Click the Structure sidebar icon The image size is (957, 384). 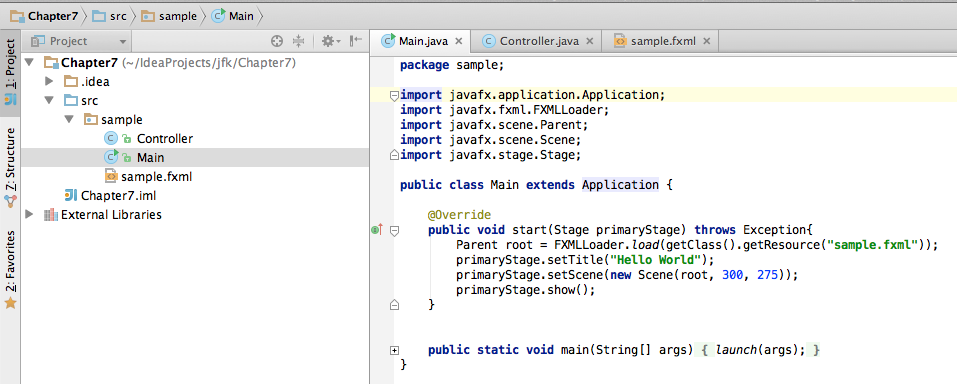point(10,201)
